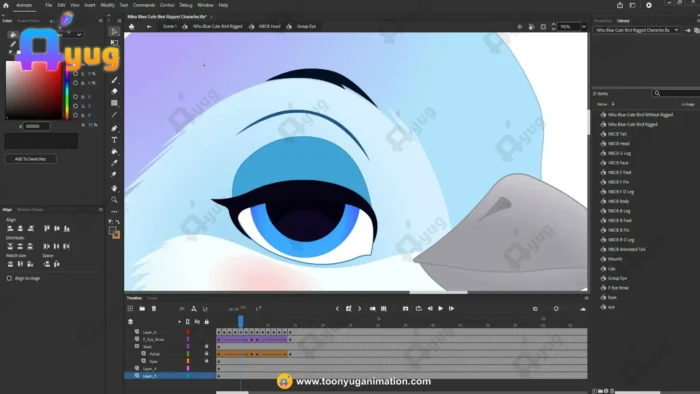Viewport: 700px width, 394px height.
Task: Step forward one frame
Action: click(x=451, y=308)
